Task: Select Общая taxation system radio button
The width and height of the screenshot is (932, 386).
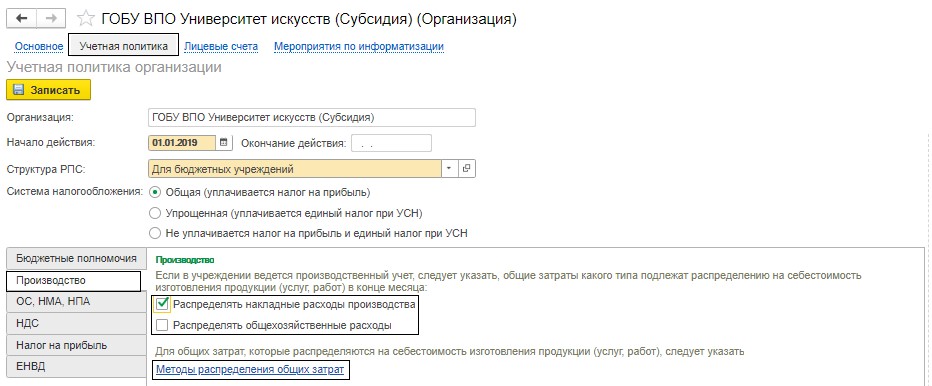Action: [x=155, y=192]
